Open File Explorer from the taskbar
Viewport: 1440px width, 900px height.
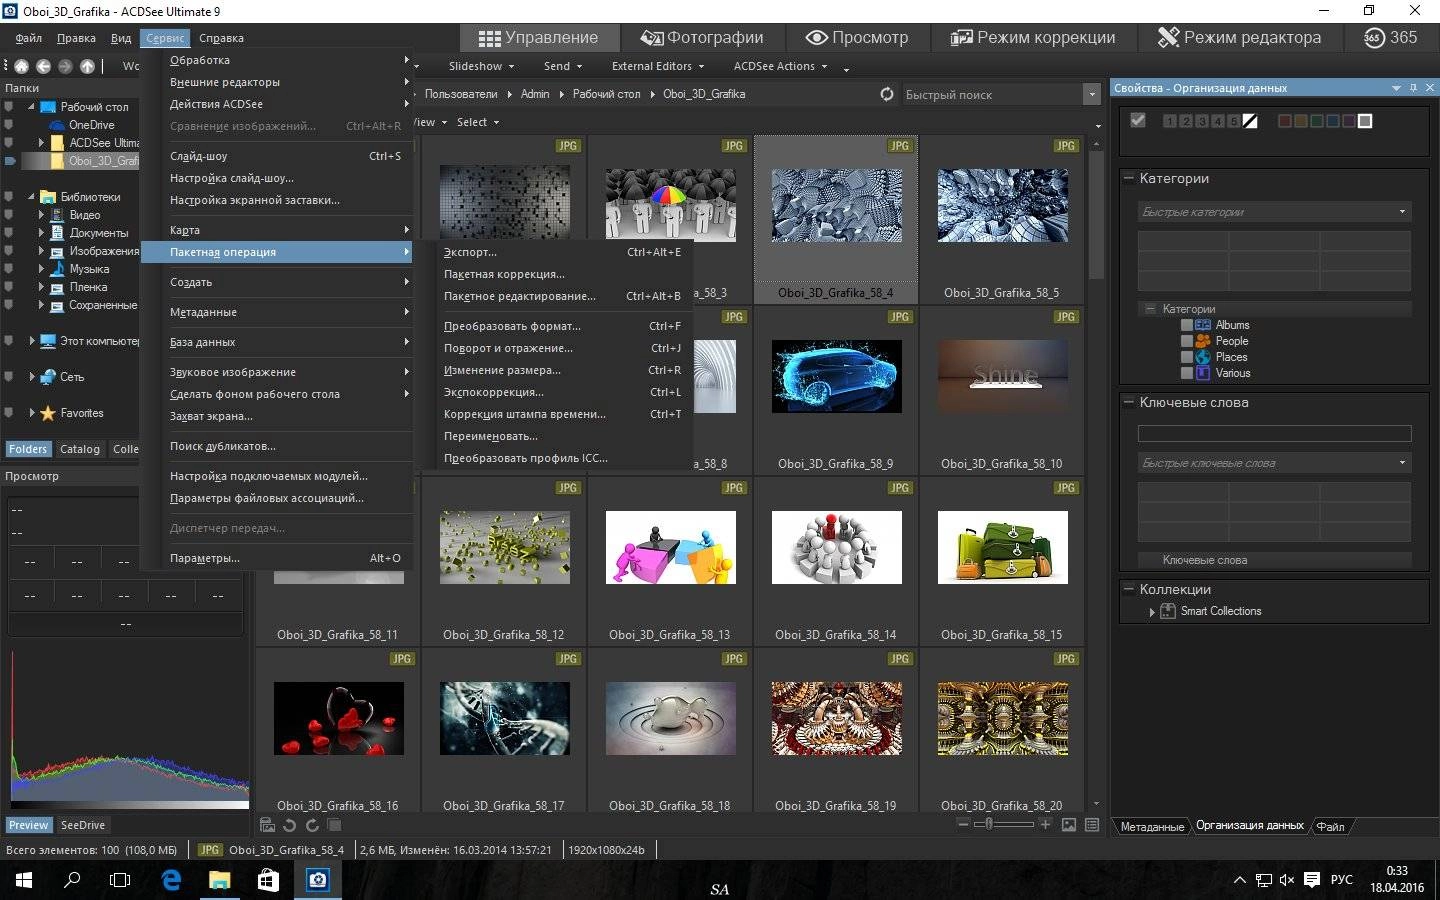click(x=219, y=880)
